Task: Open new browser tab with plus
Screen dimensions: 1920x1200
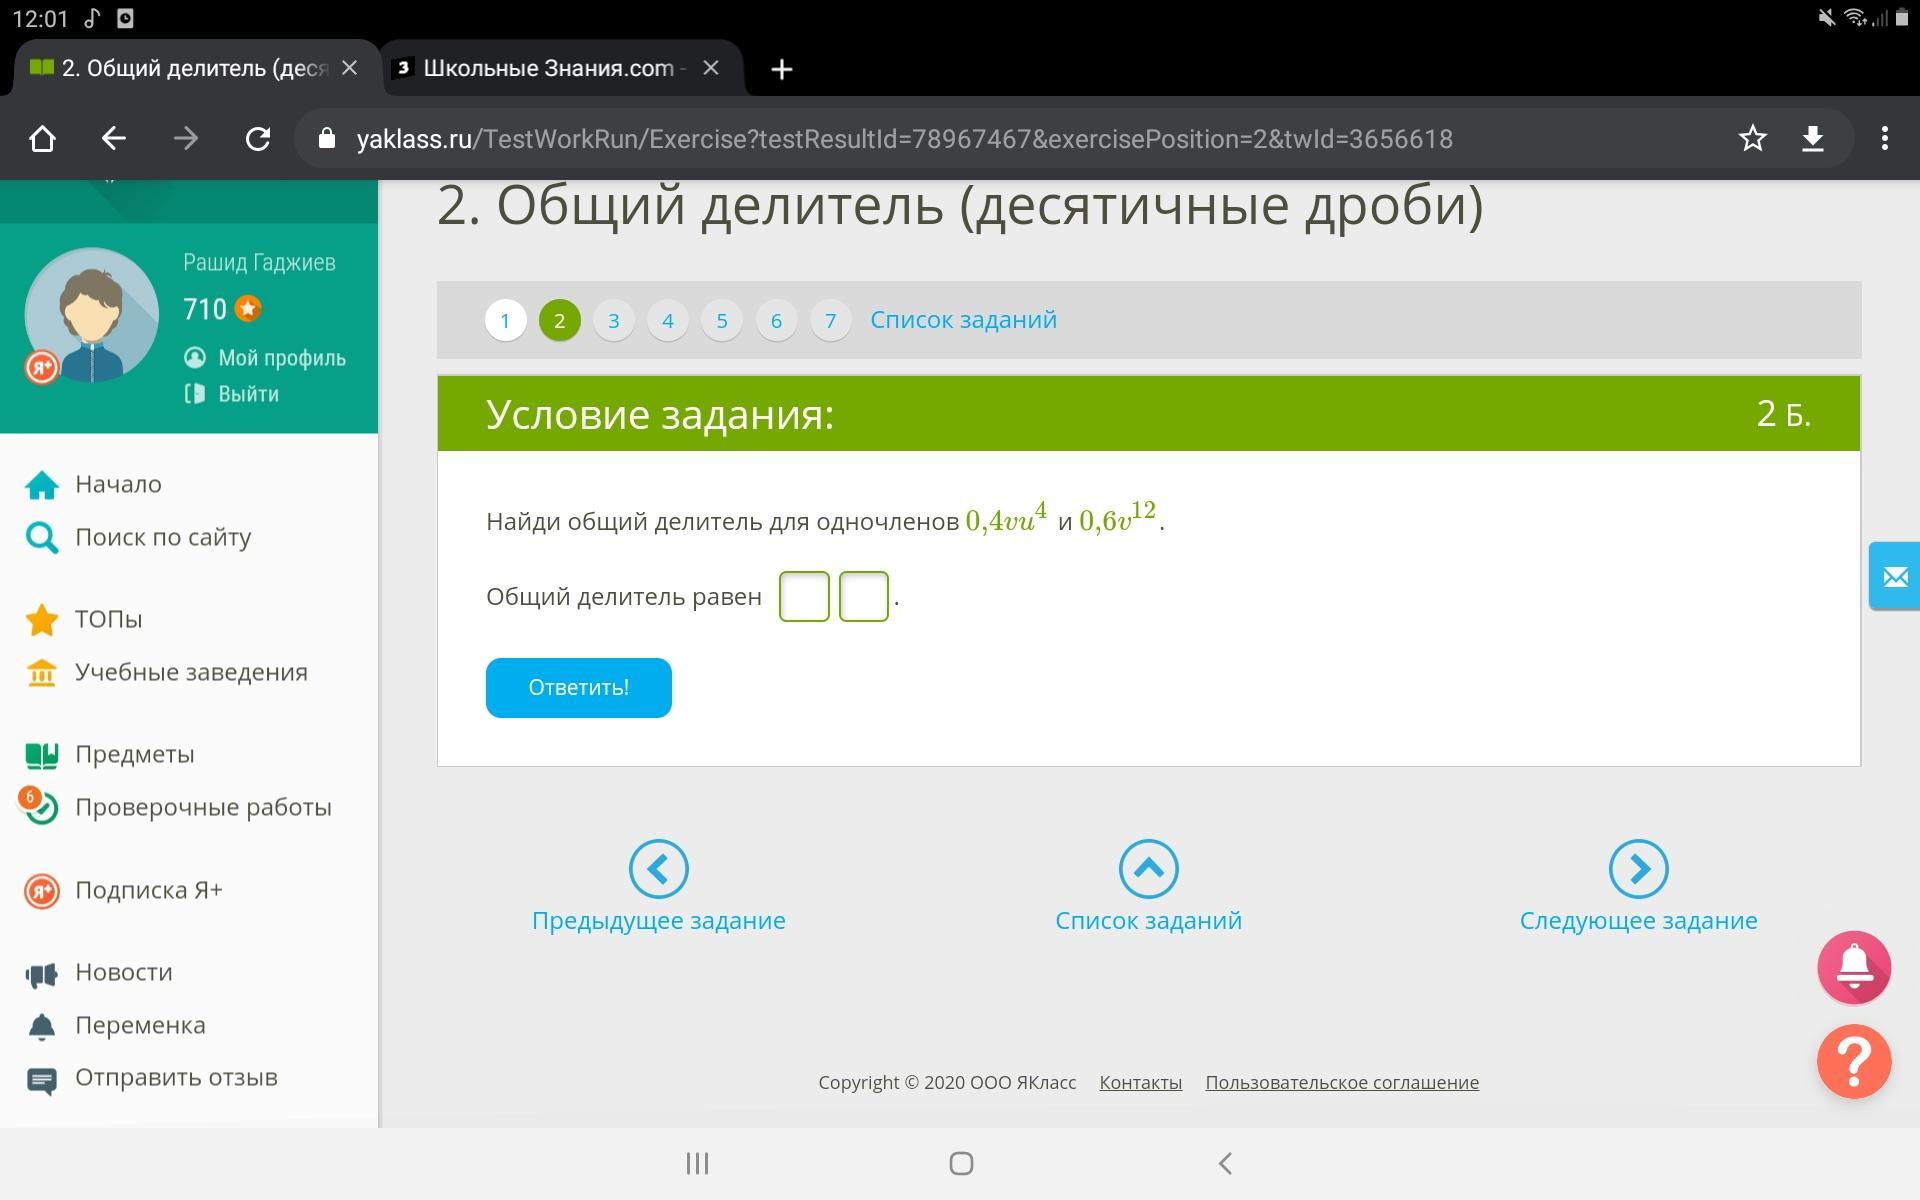Action: pyautogui.click(x=782, y=69)
